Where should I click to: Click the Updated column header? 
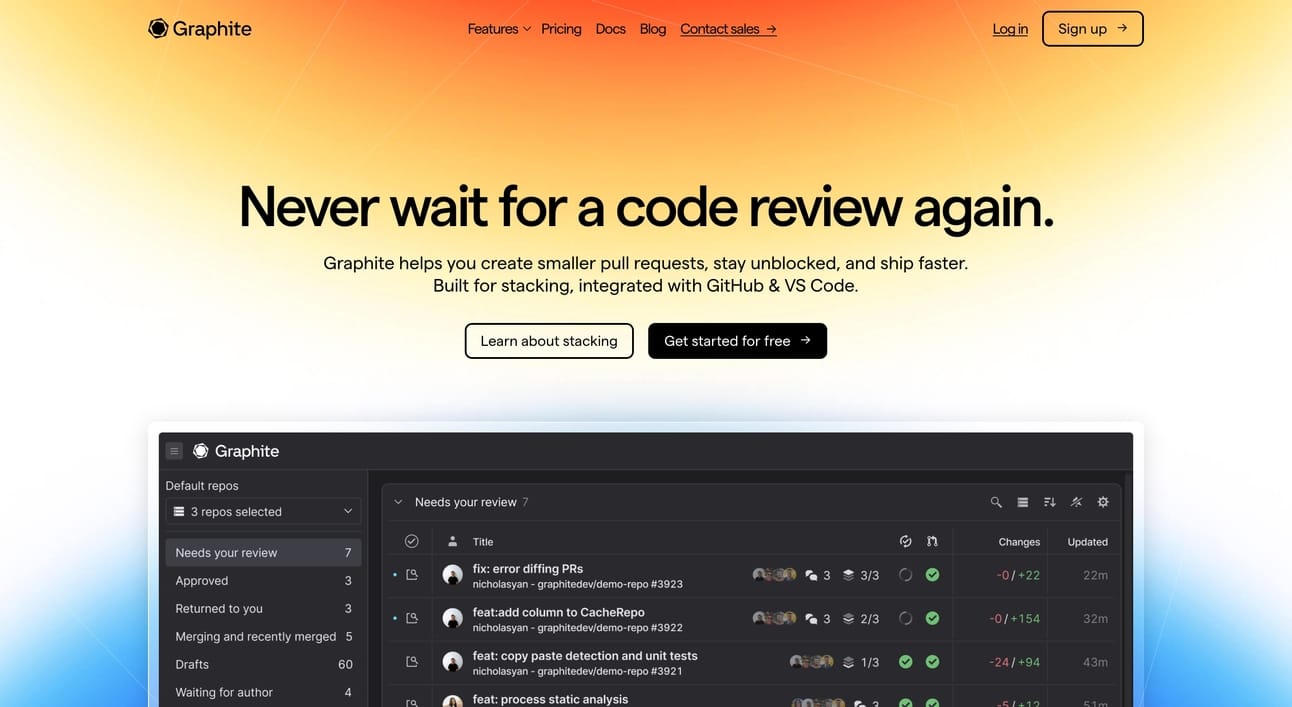pyautogui.click(x=1087, y=542)
